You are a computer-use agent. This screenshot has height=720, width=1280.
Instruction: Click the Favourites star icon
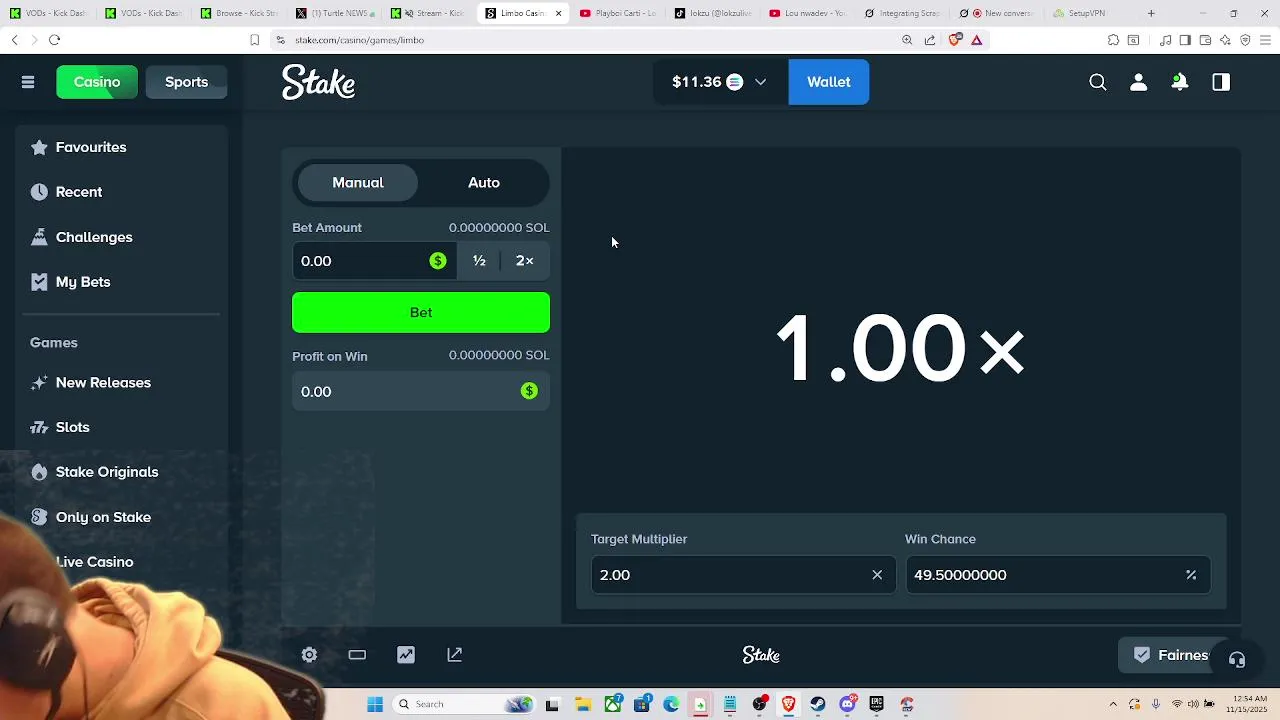tap(39, 147)
